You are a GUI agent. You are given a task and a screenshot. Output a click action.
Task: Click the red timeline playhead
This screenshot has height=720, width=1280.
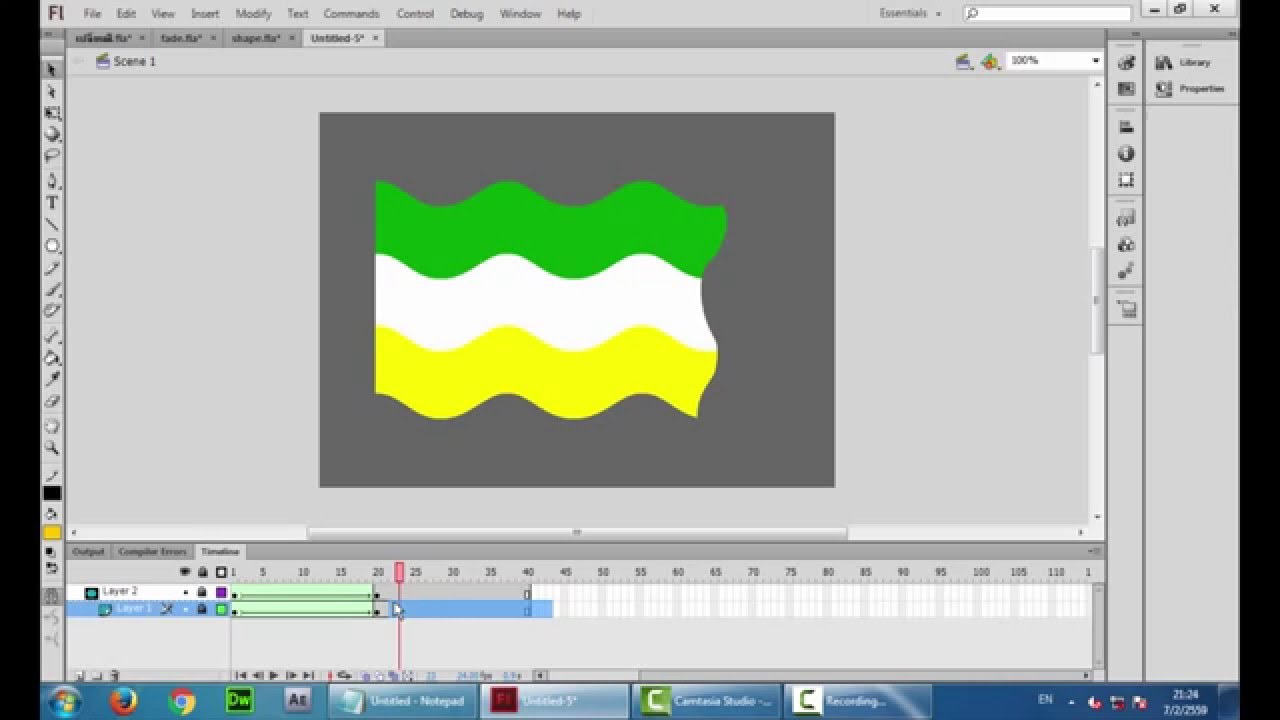coord(399,571)
